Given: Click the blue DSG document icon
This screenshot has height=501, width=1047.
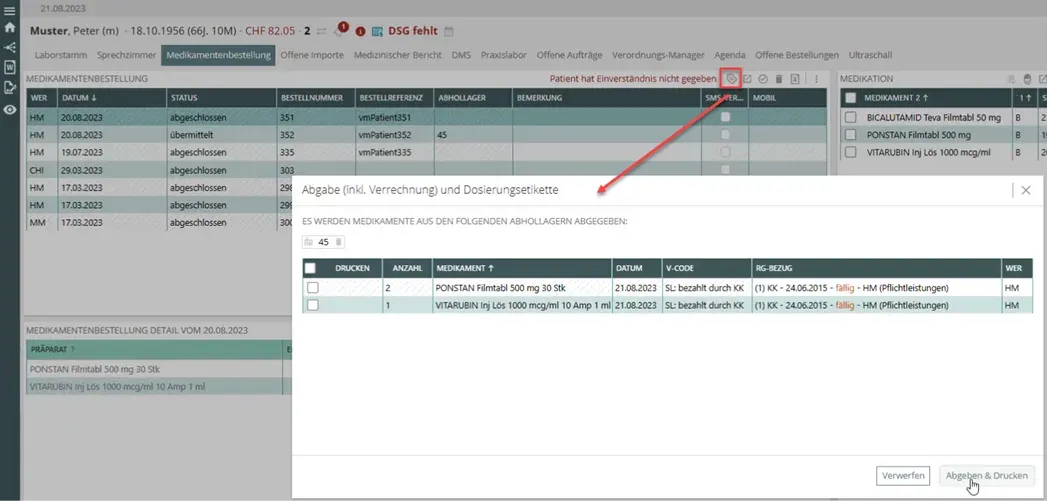Looking at the screenshot, I should [377, 31].
